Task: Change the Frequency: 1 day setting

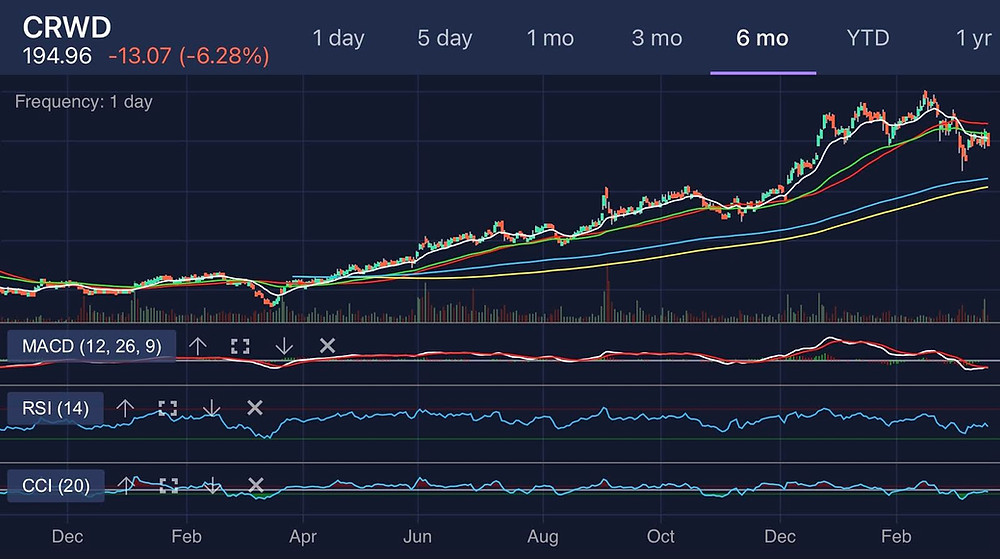Action: [84, 102]
